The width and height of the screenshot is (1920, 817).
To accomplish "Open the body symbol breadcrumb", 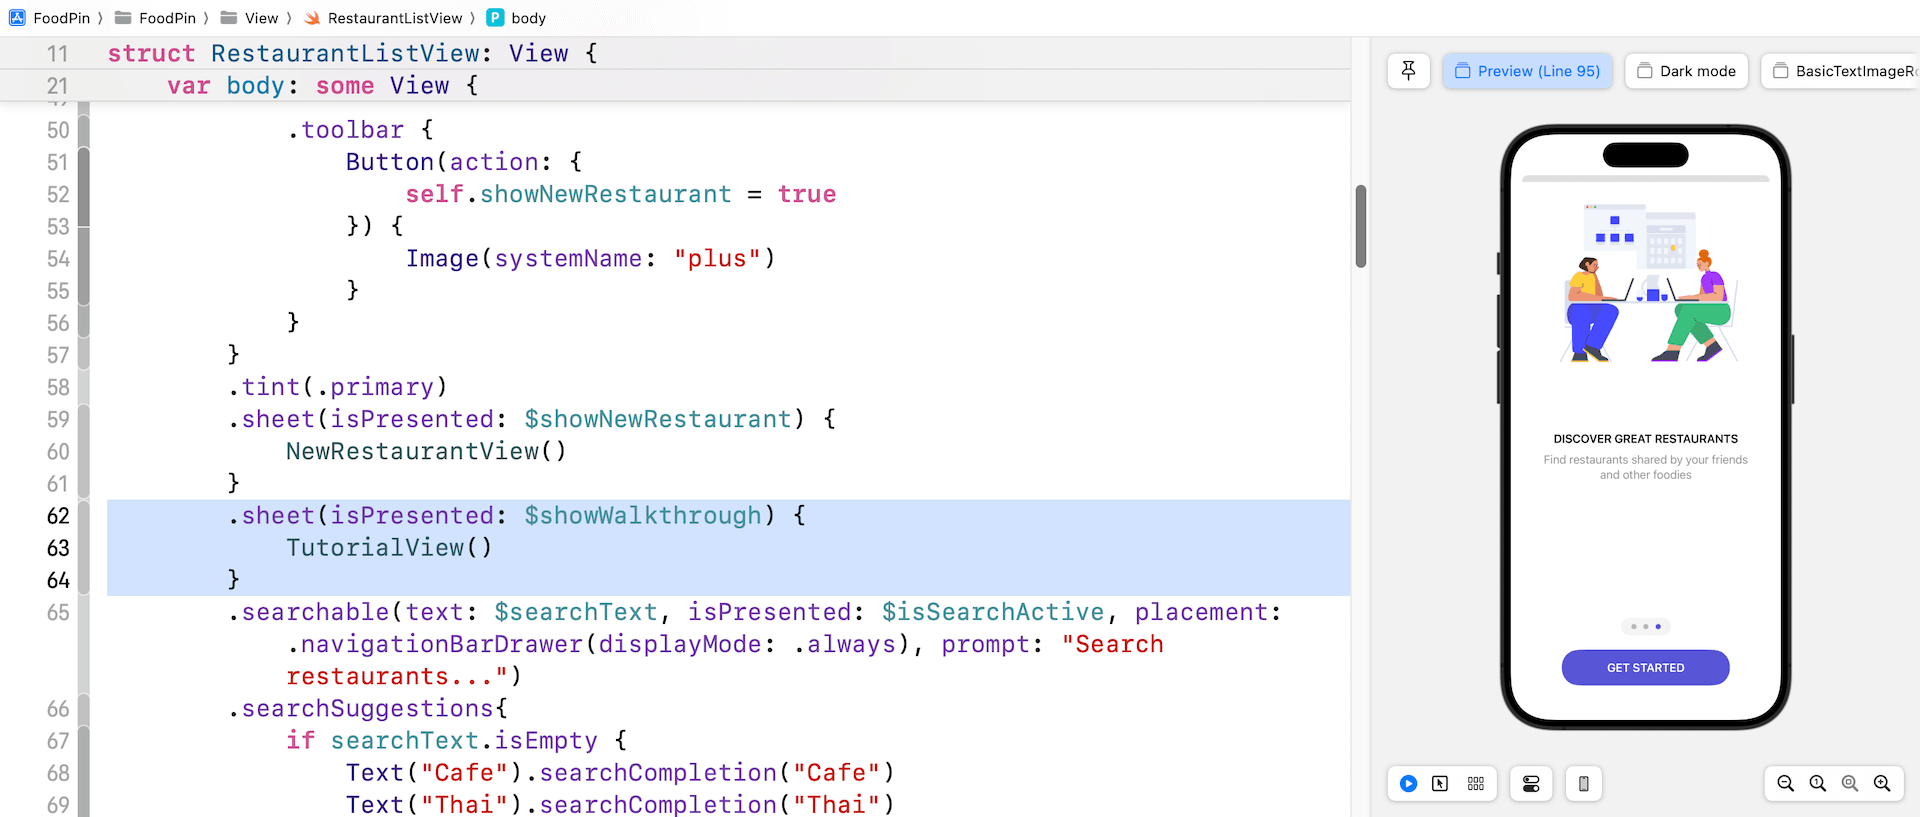I will pyautogui.click(x=517, y=18).
